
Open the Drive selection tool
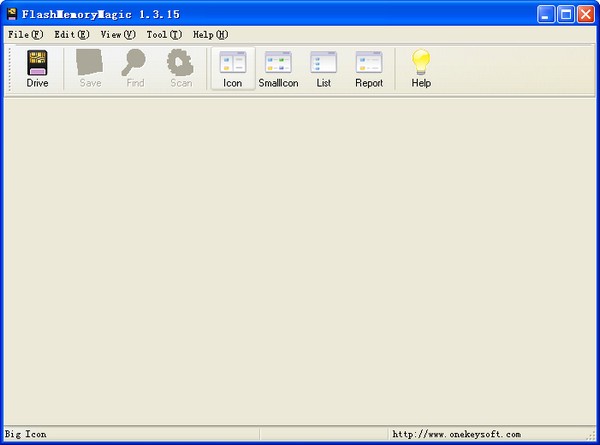coord(37,68)
